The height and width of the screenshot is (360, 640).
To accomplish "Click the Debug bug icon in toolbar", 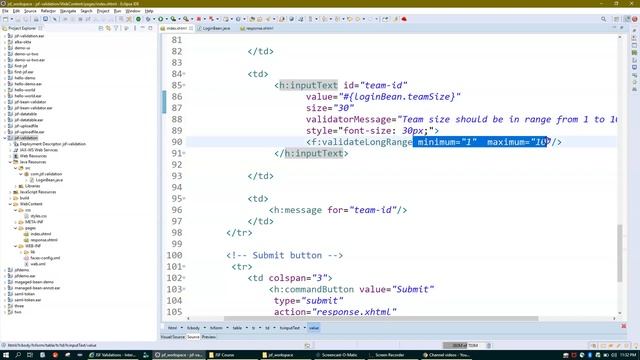I will click(x=148, y=19).
